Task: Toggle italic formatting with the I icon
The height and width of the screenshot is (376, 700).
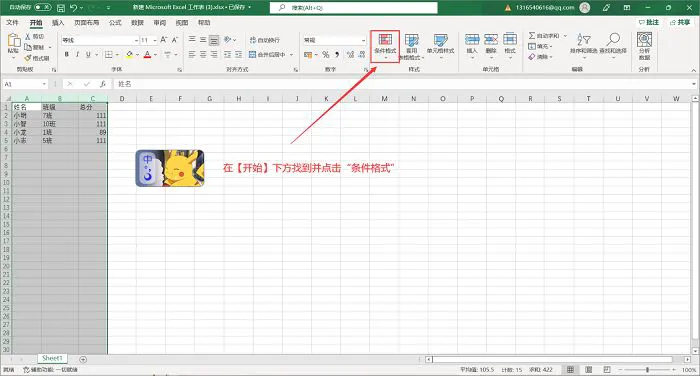Action: [x=77, y=54]
